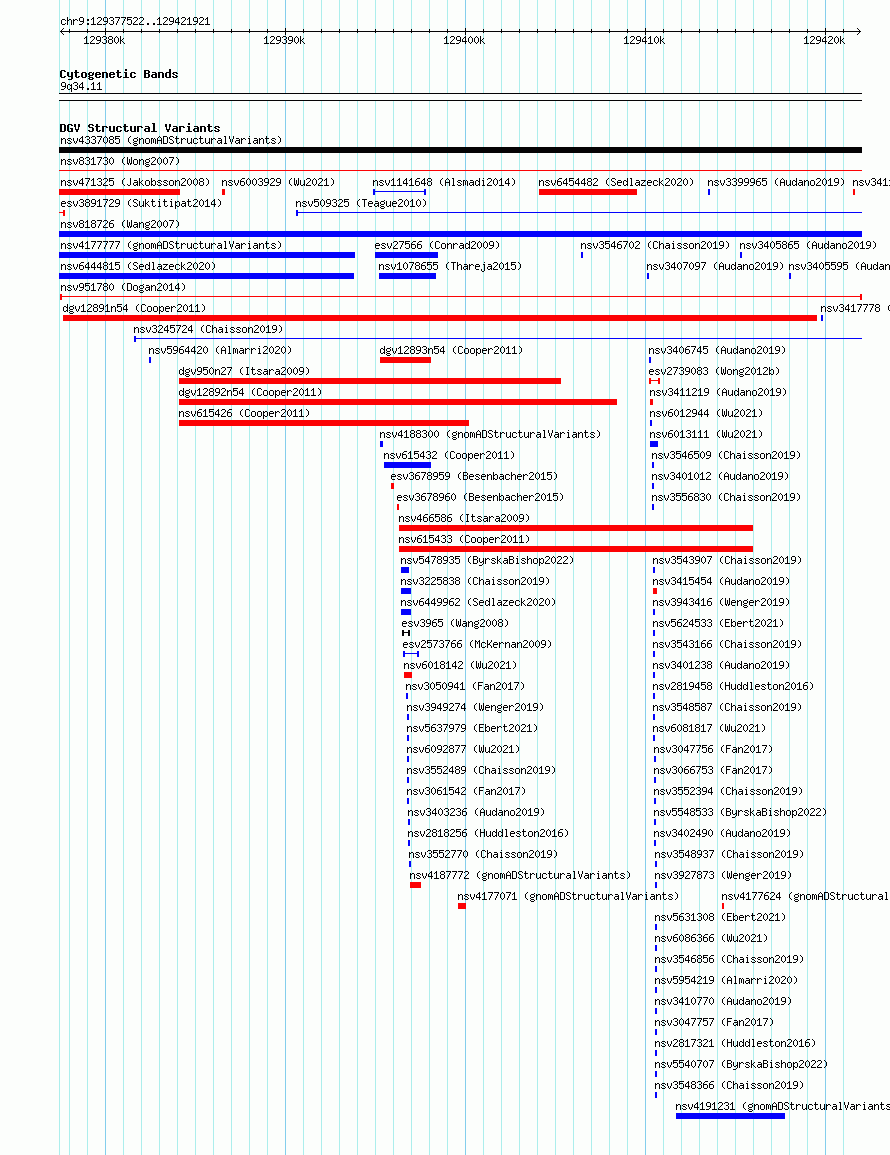This screenshot has height=1155, width=890.
Task: Open nsv2818256 (Huddleston2016) label
Action: coord(488,834)
